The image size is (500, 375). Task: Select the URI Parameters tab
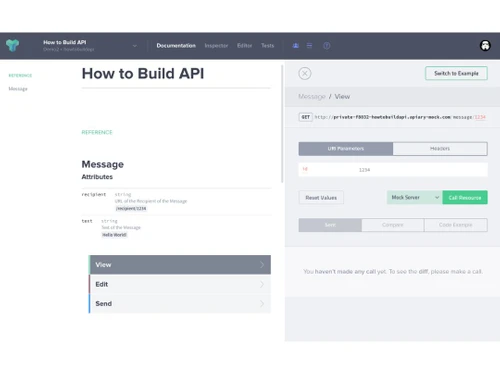click(x=346, y=149)
